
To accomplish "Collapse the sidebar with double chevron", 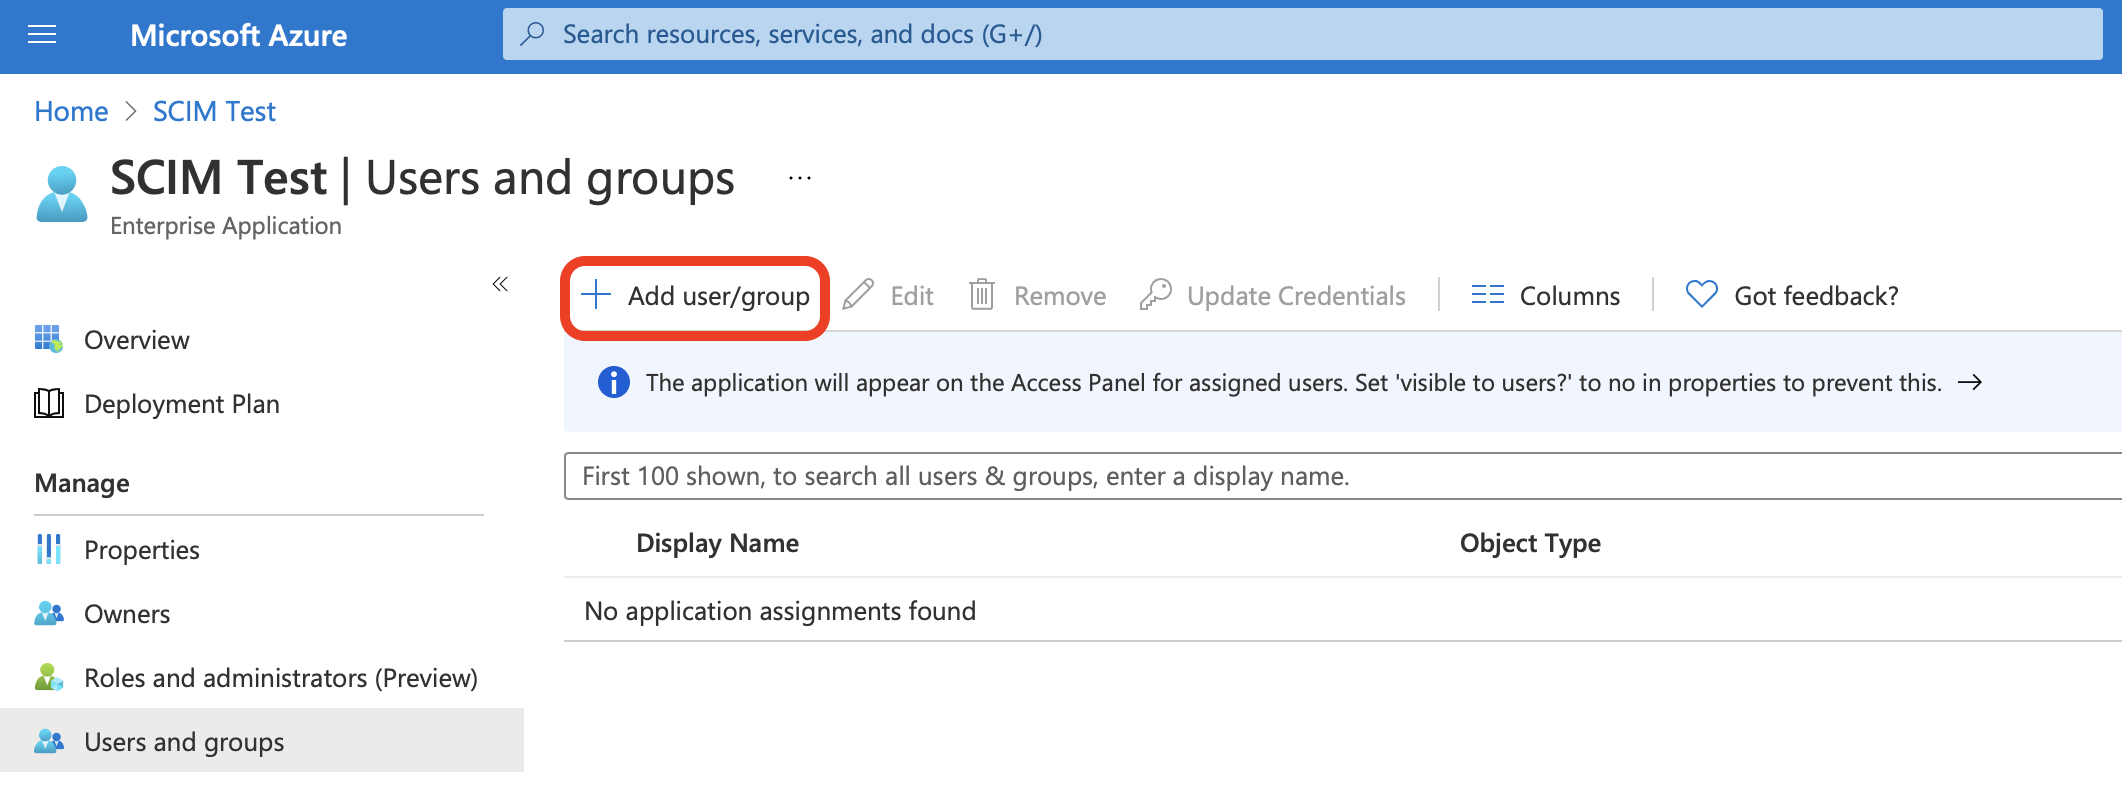I will [x=500, y=284].
